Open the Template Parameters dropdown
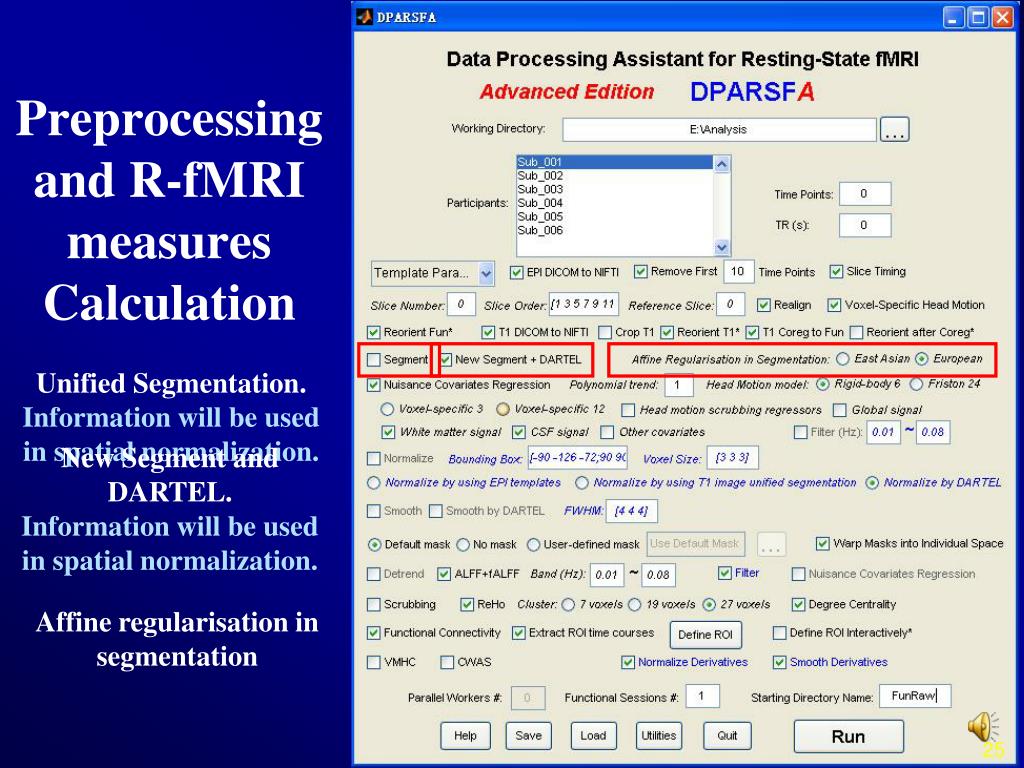This screenshot has width=1024, height=768. point(432,273)
